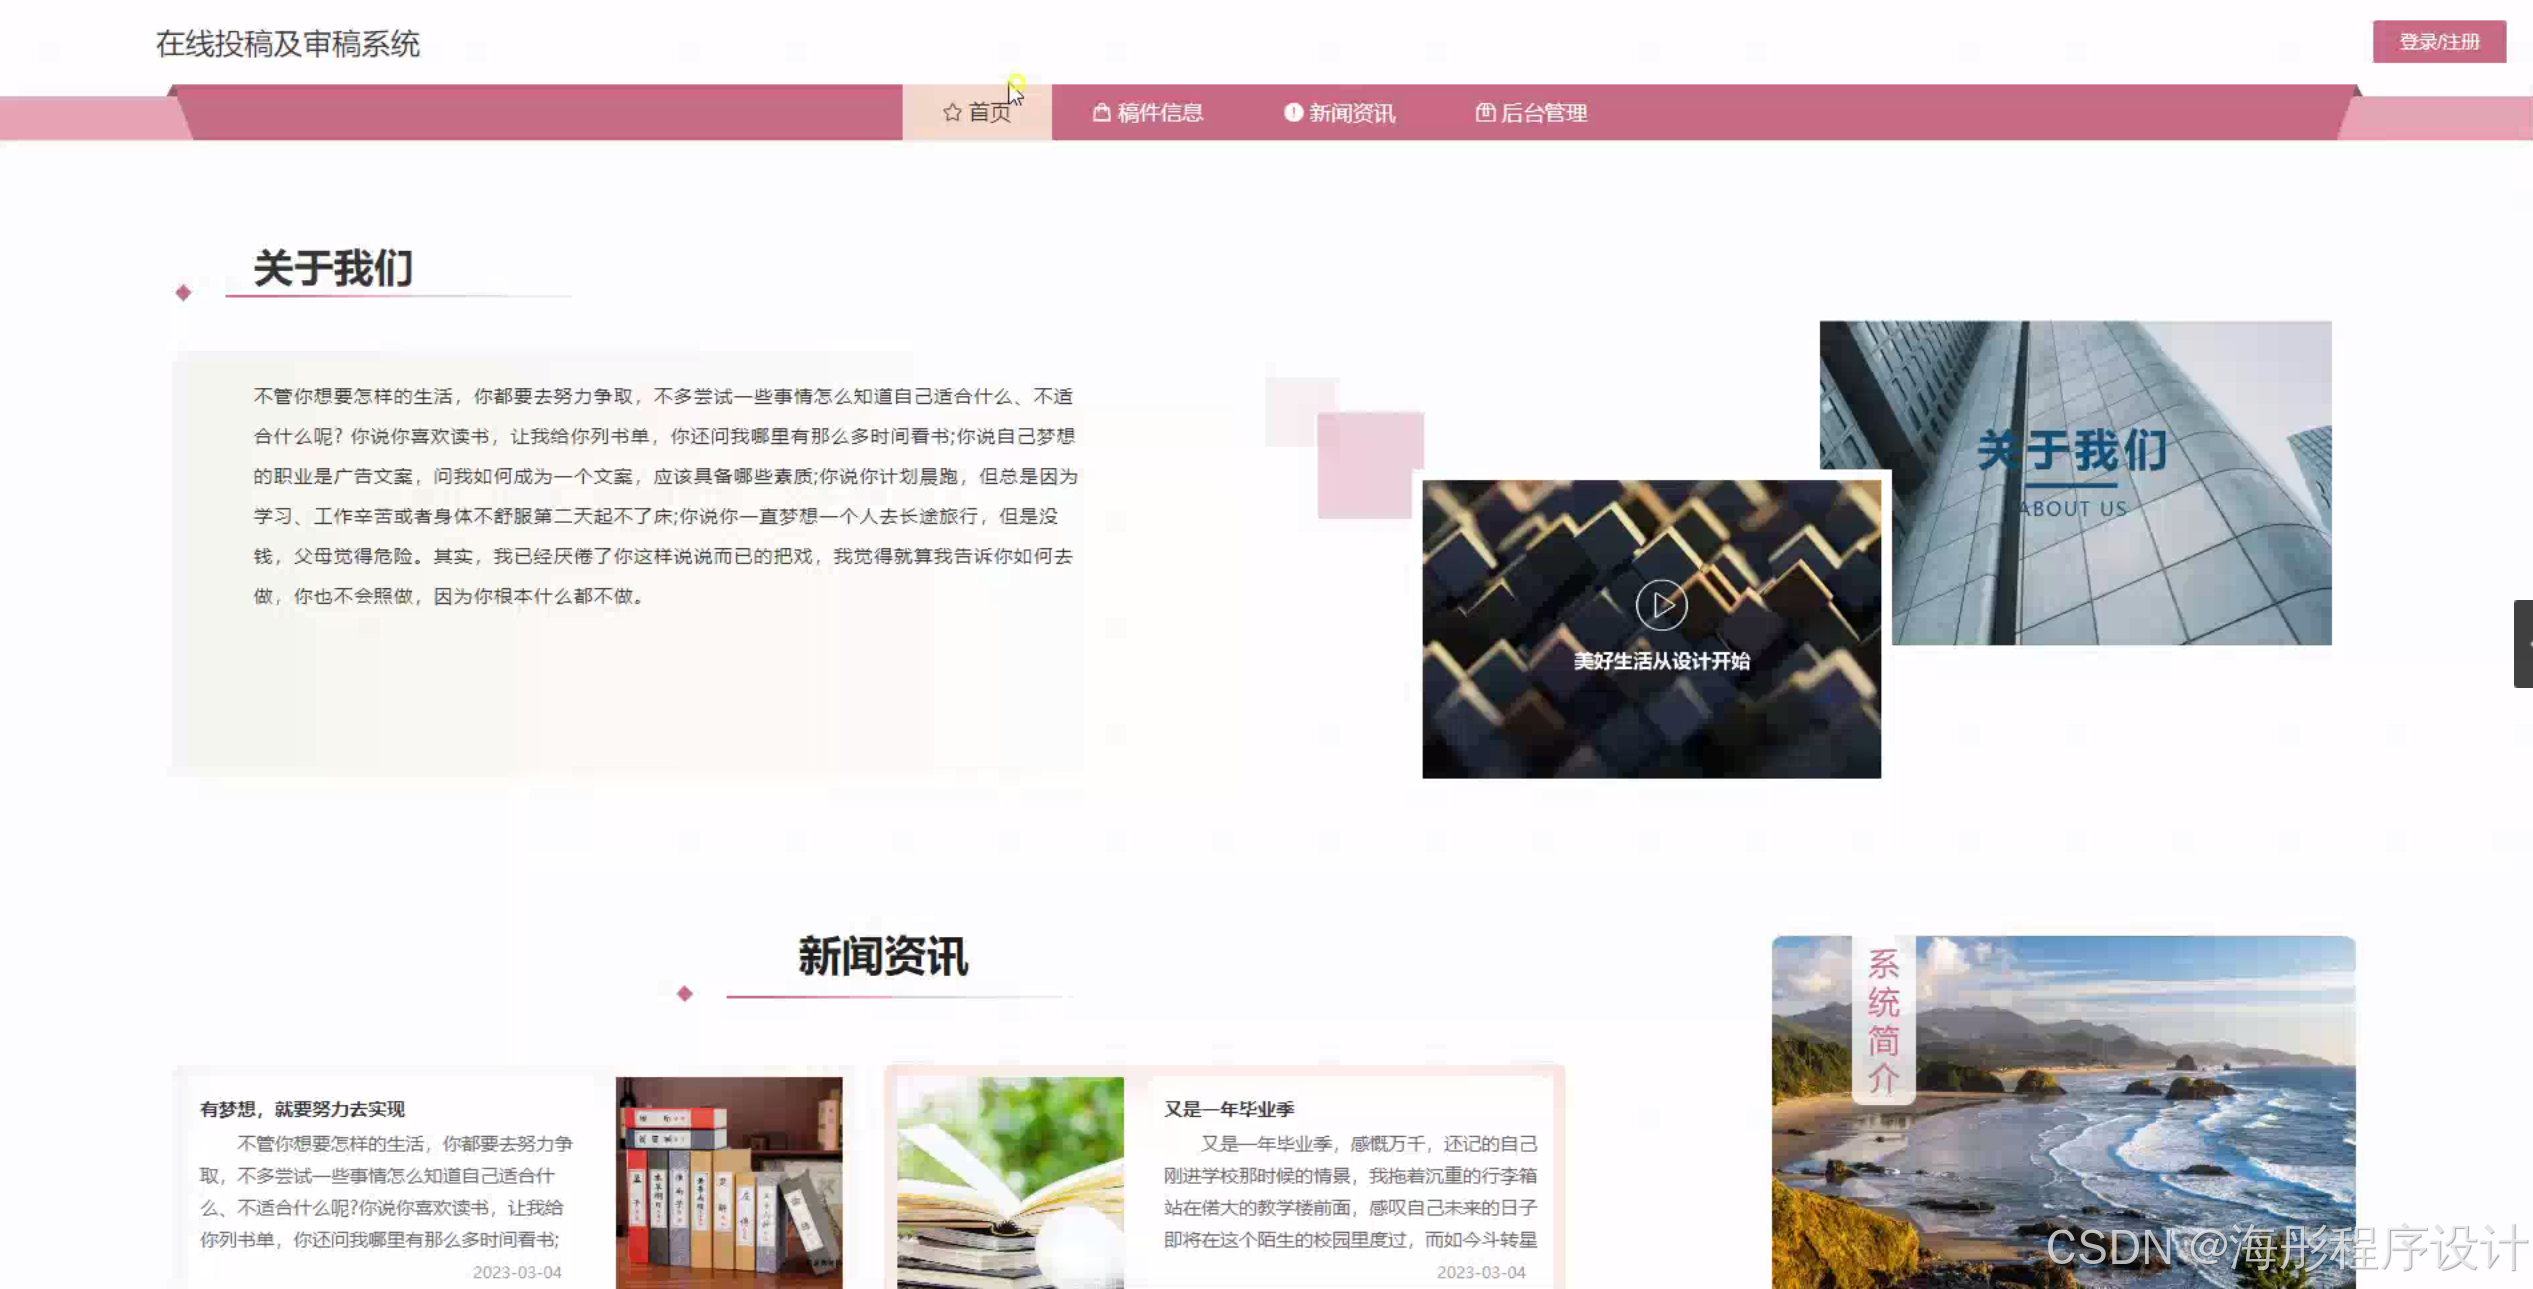2533x1289 pixels.
Task: Go to 后台管理 in the nav bar
Action: click(1544, 113)
